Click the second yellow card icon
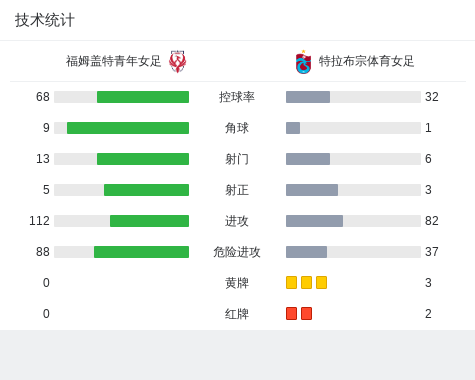 pyautogui.click(x=306, y=282)
